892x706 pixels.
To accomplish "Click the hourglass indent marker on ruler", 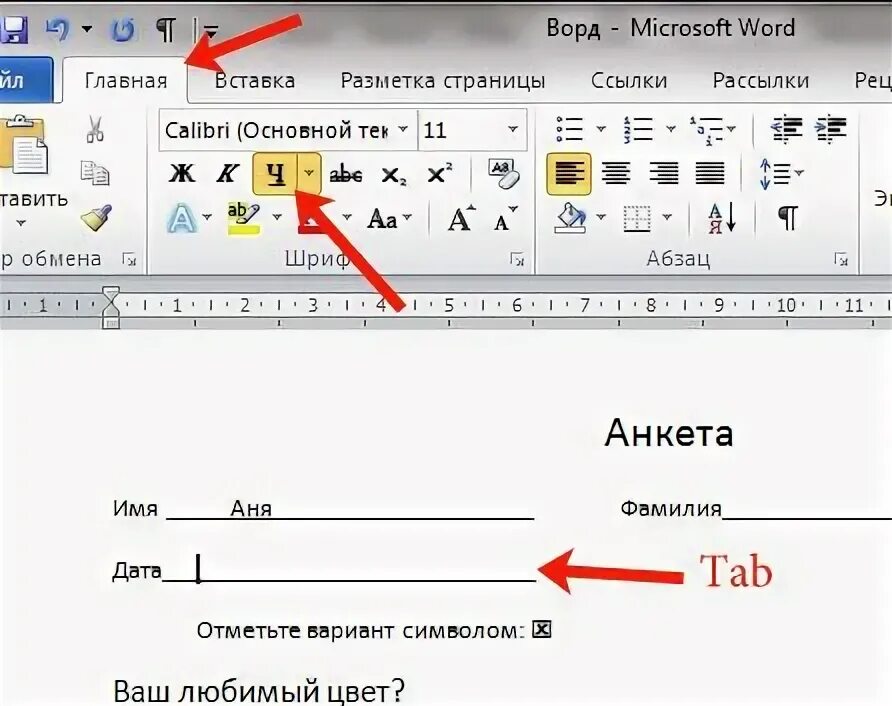I will click(x=110, y=307).
